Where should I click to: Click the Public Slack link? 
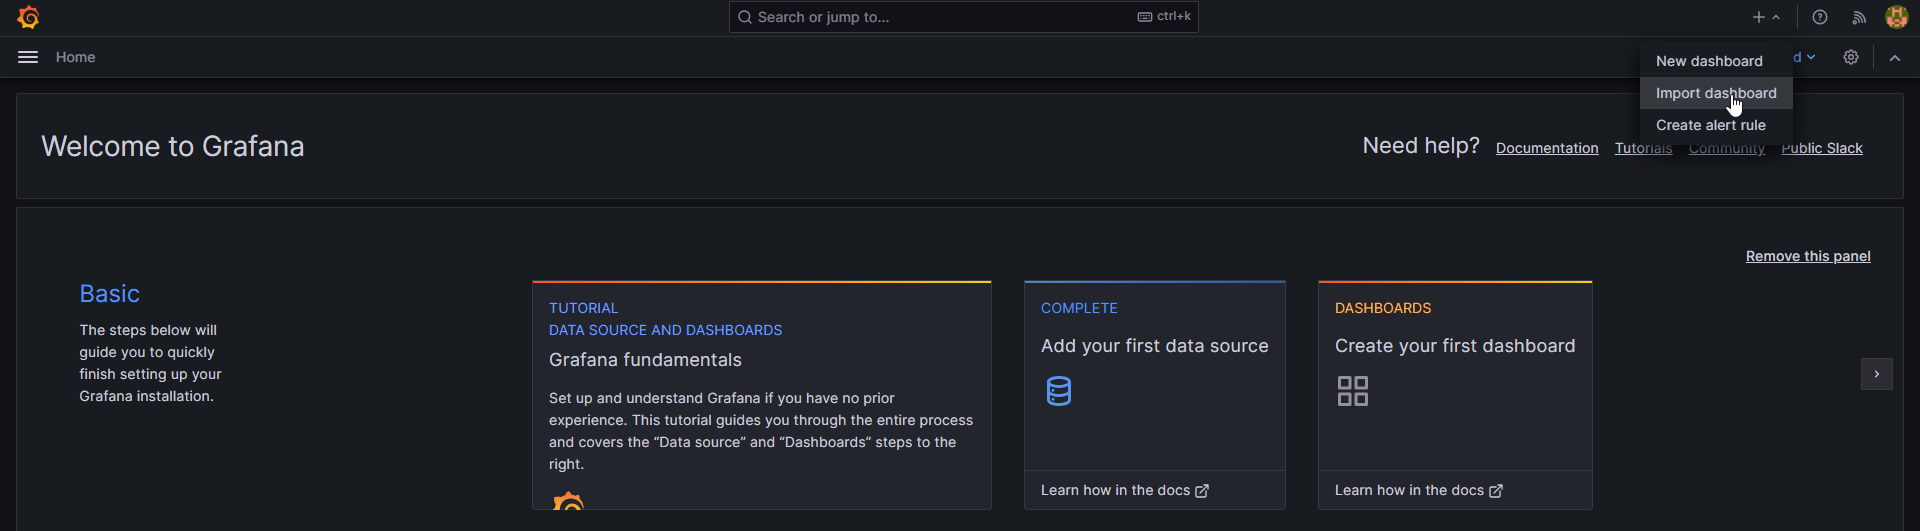1821,148
